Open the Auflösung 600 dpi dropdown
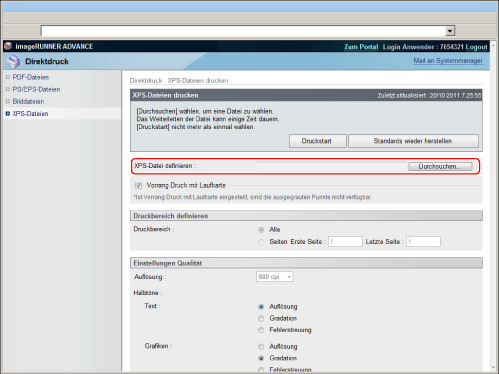Image resolution: width=499 pixels, height=374 pixels. (275, 277)
